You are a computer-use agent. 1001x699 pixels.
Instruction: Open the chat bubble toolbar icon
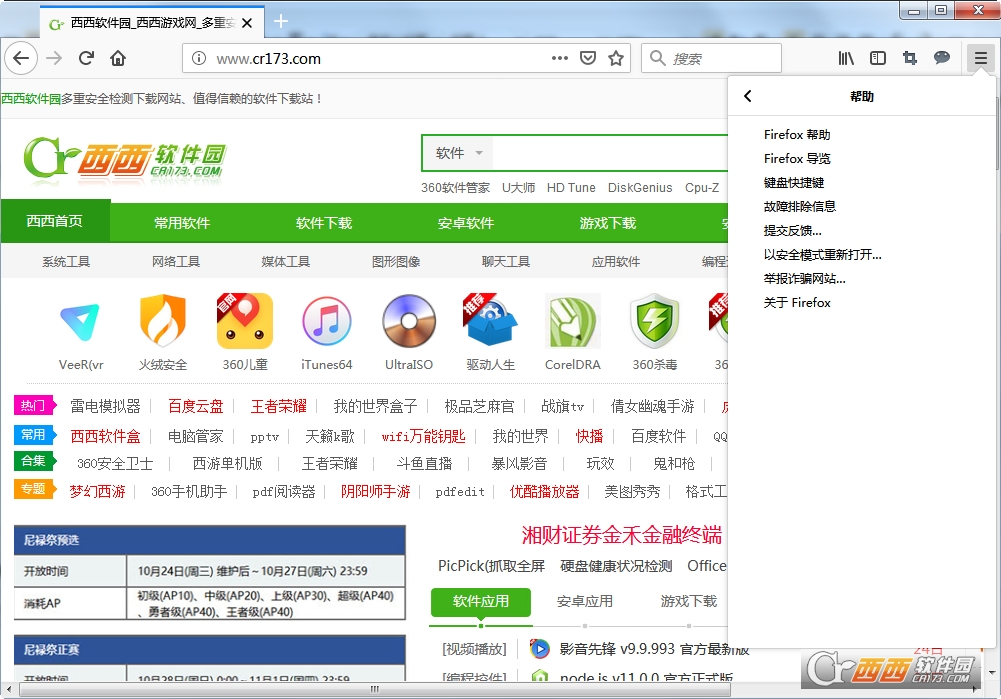(942, 58)
